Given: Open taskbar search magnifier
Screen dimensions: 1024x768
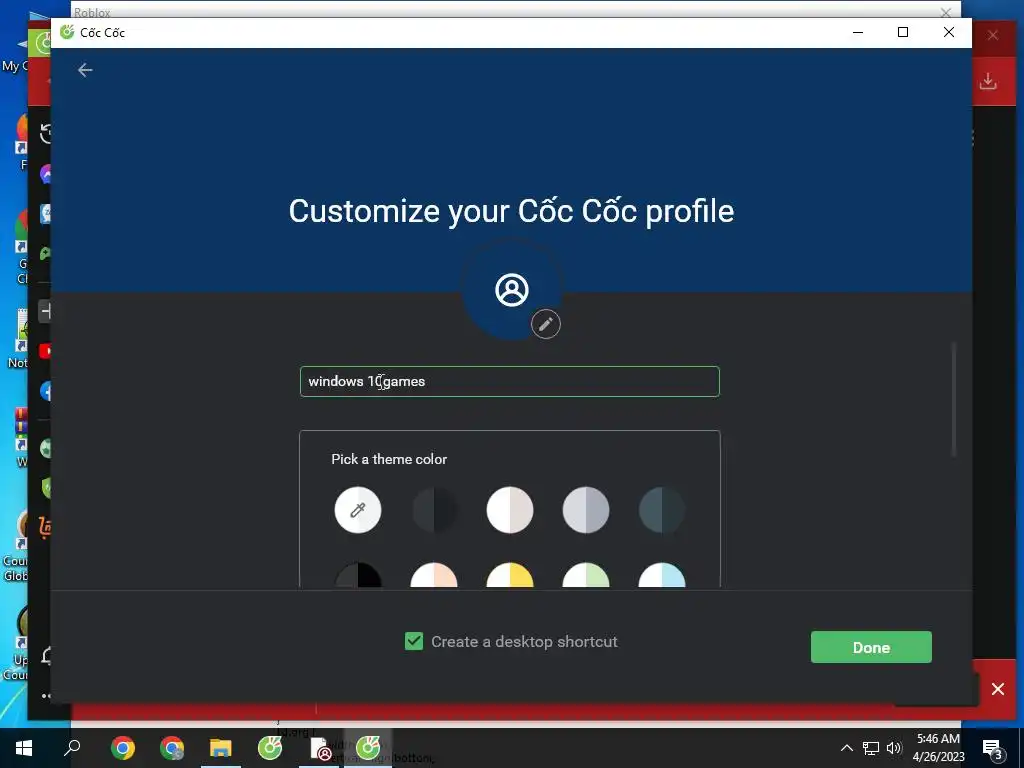Looking at the screenshot, I should click(72, 748).
